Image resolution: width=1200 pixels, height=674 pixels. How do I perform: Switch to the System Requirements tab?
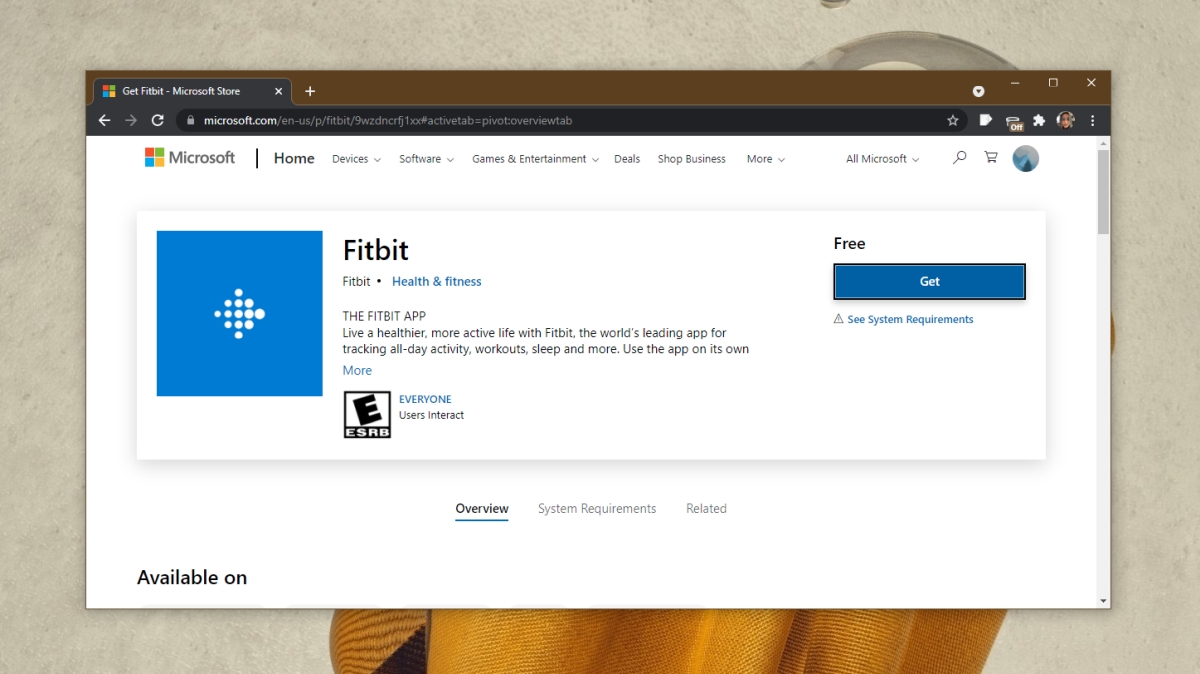coord(597,509)
